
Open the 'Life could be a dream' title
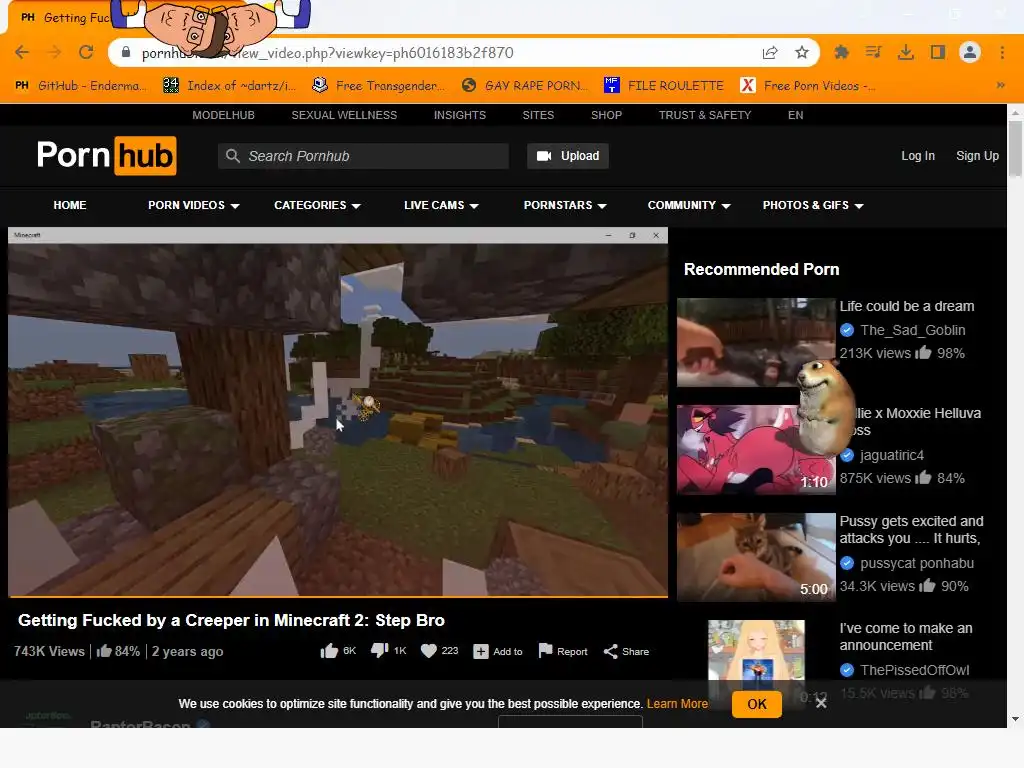click(906, 306)
